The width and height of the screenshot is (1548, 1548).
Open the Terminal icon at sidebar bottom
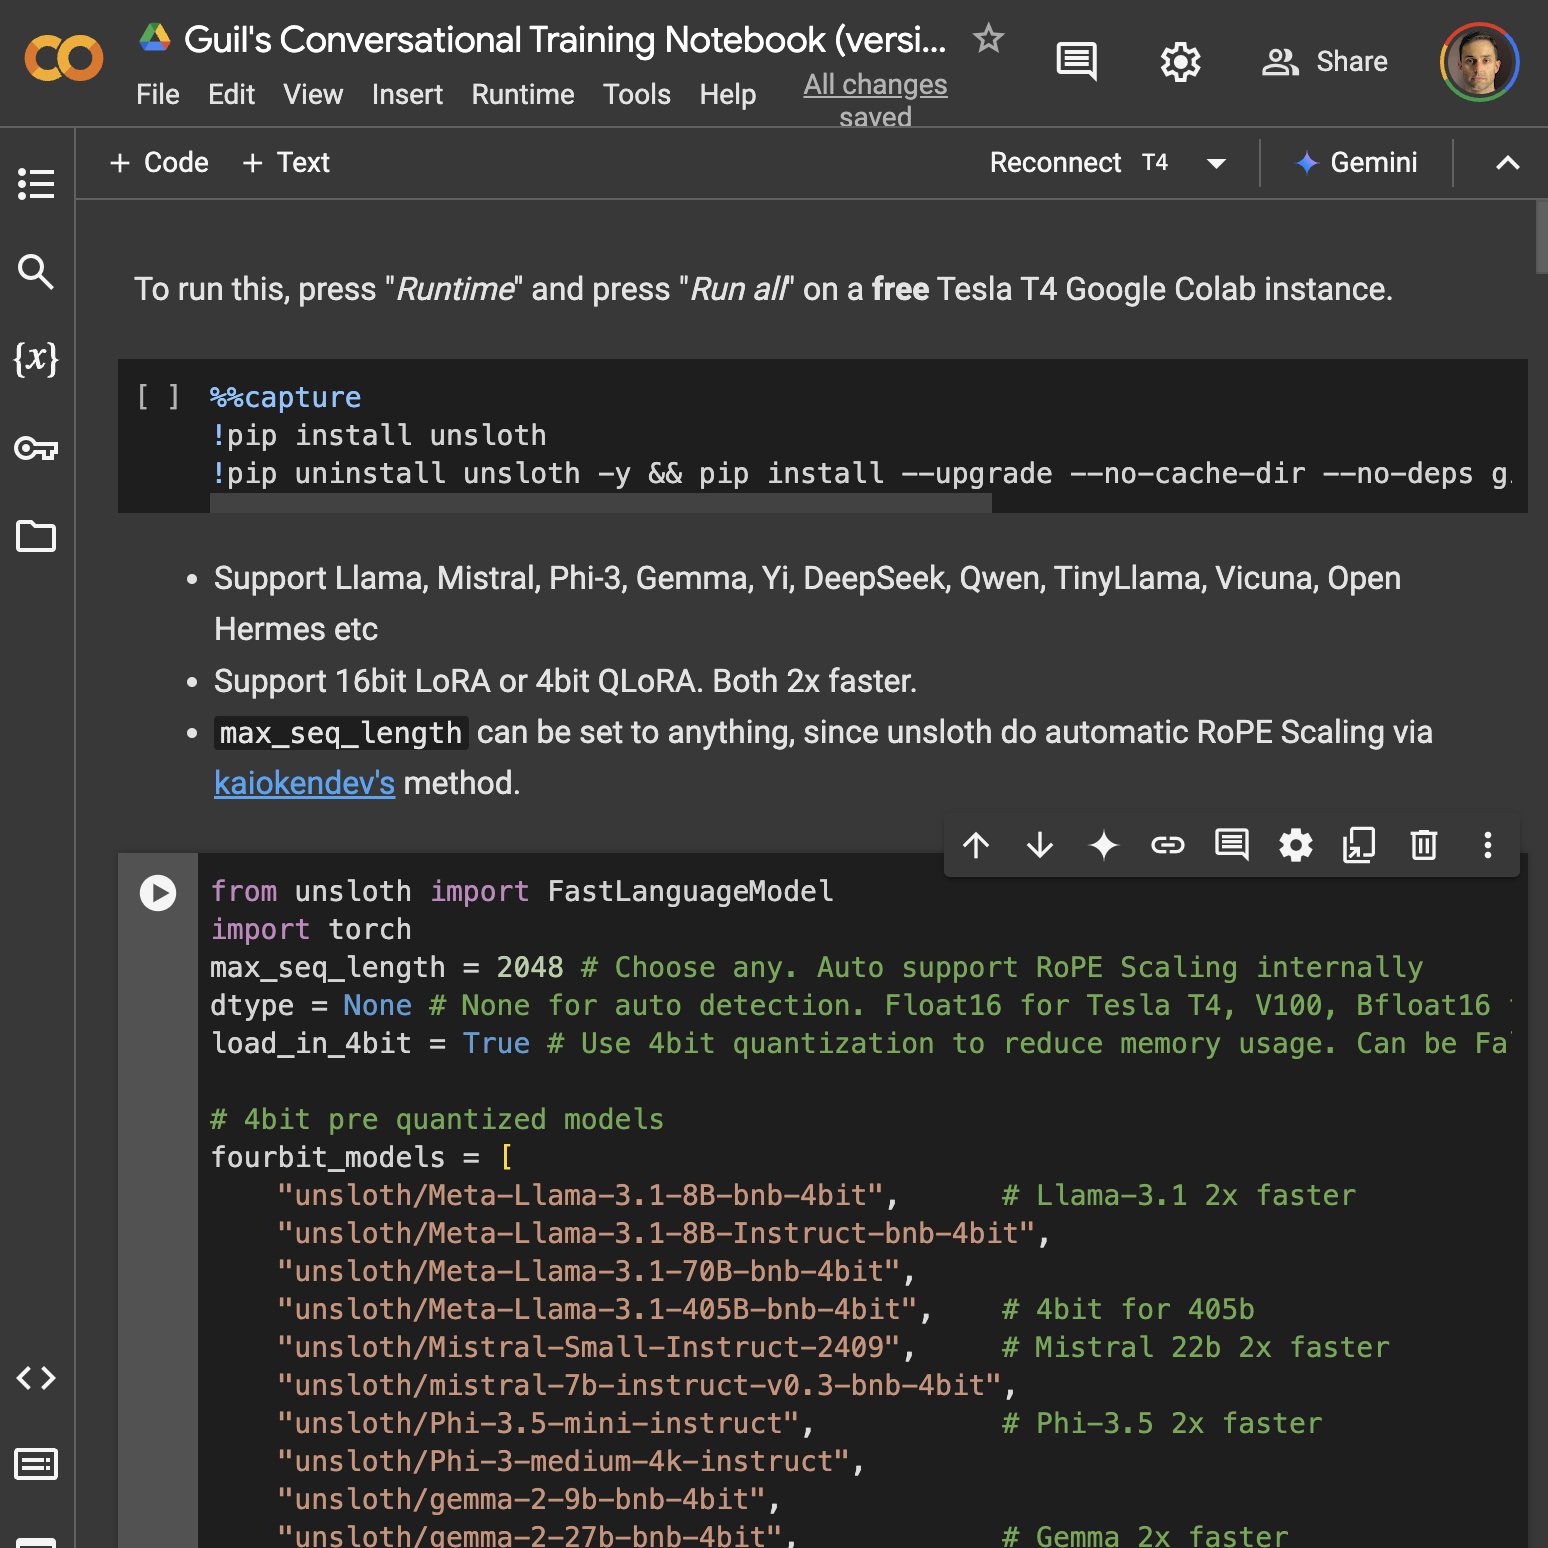coord(36,1541)
